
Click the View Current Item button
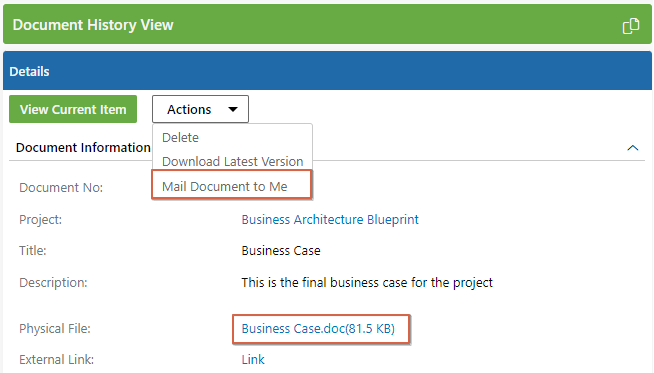click(73, 109)
